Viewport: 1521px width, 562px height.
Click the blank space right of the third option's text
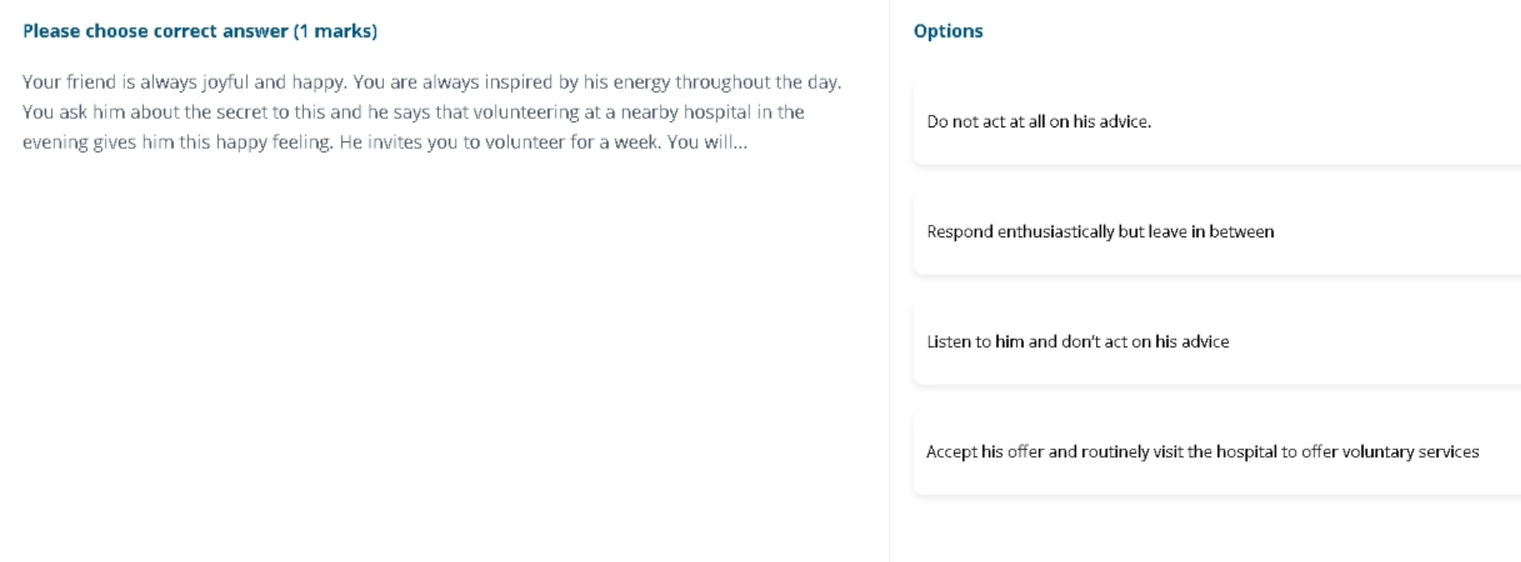click(1375, 342)
